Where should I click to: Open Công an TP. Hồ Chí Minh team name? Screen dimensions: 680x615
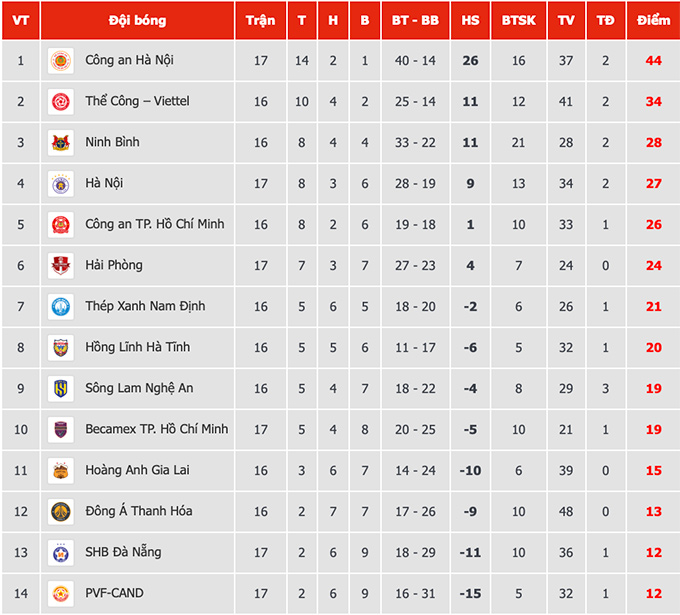pos(155,225)
